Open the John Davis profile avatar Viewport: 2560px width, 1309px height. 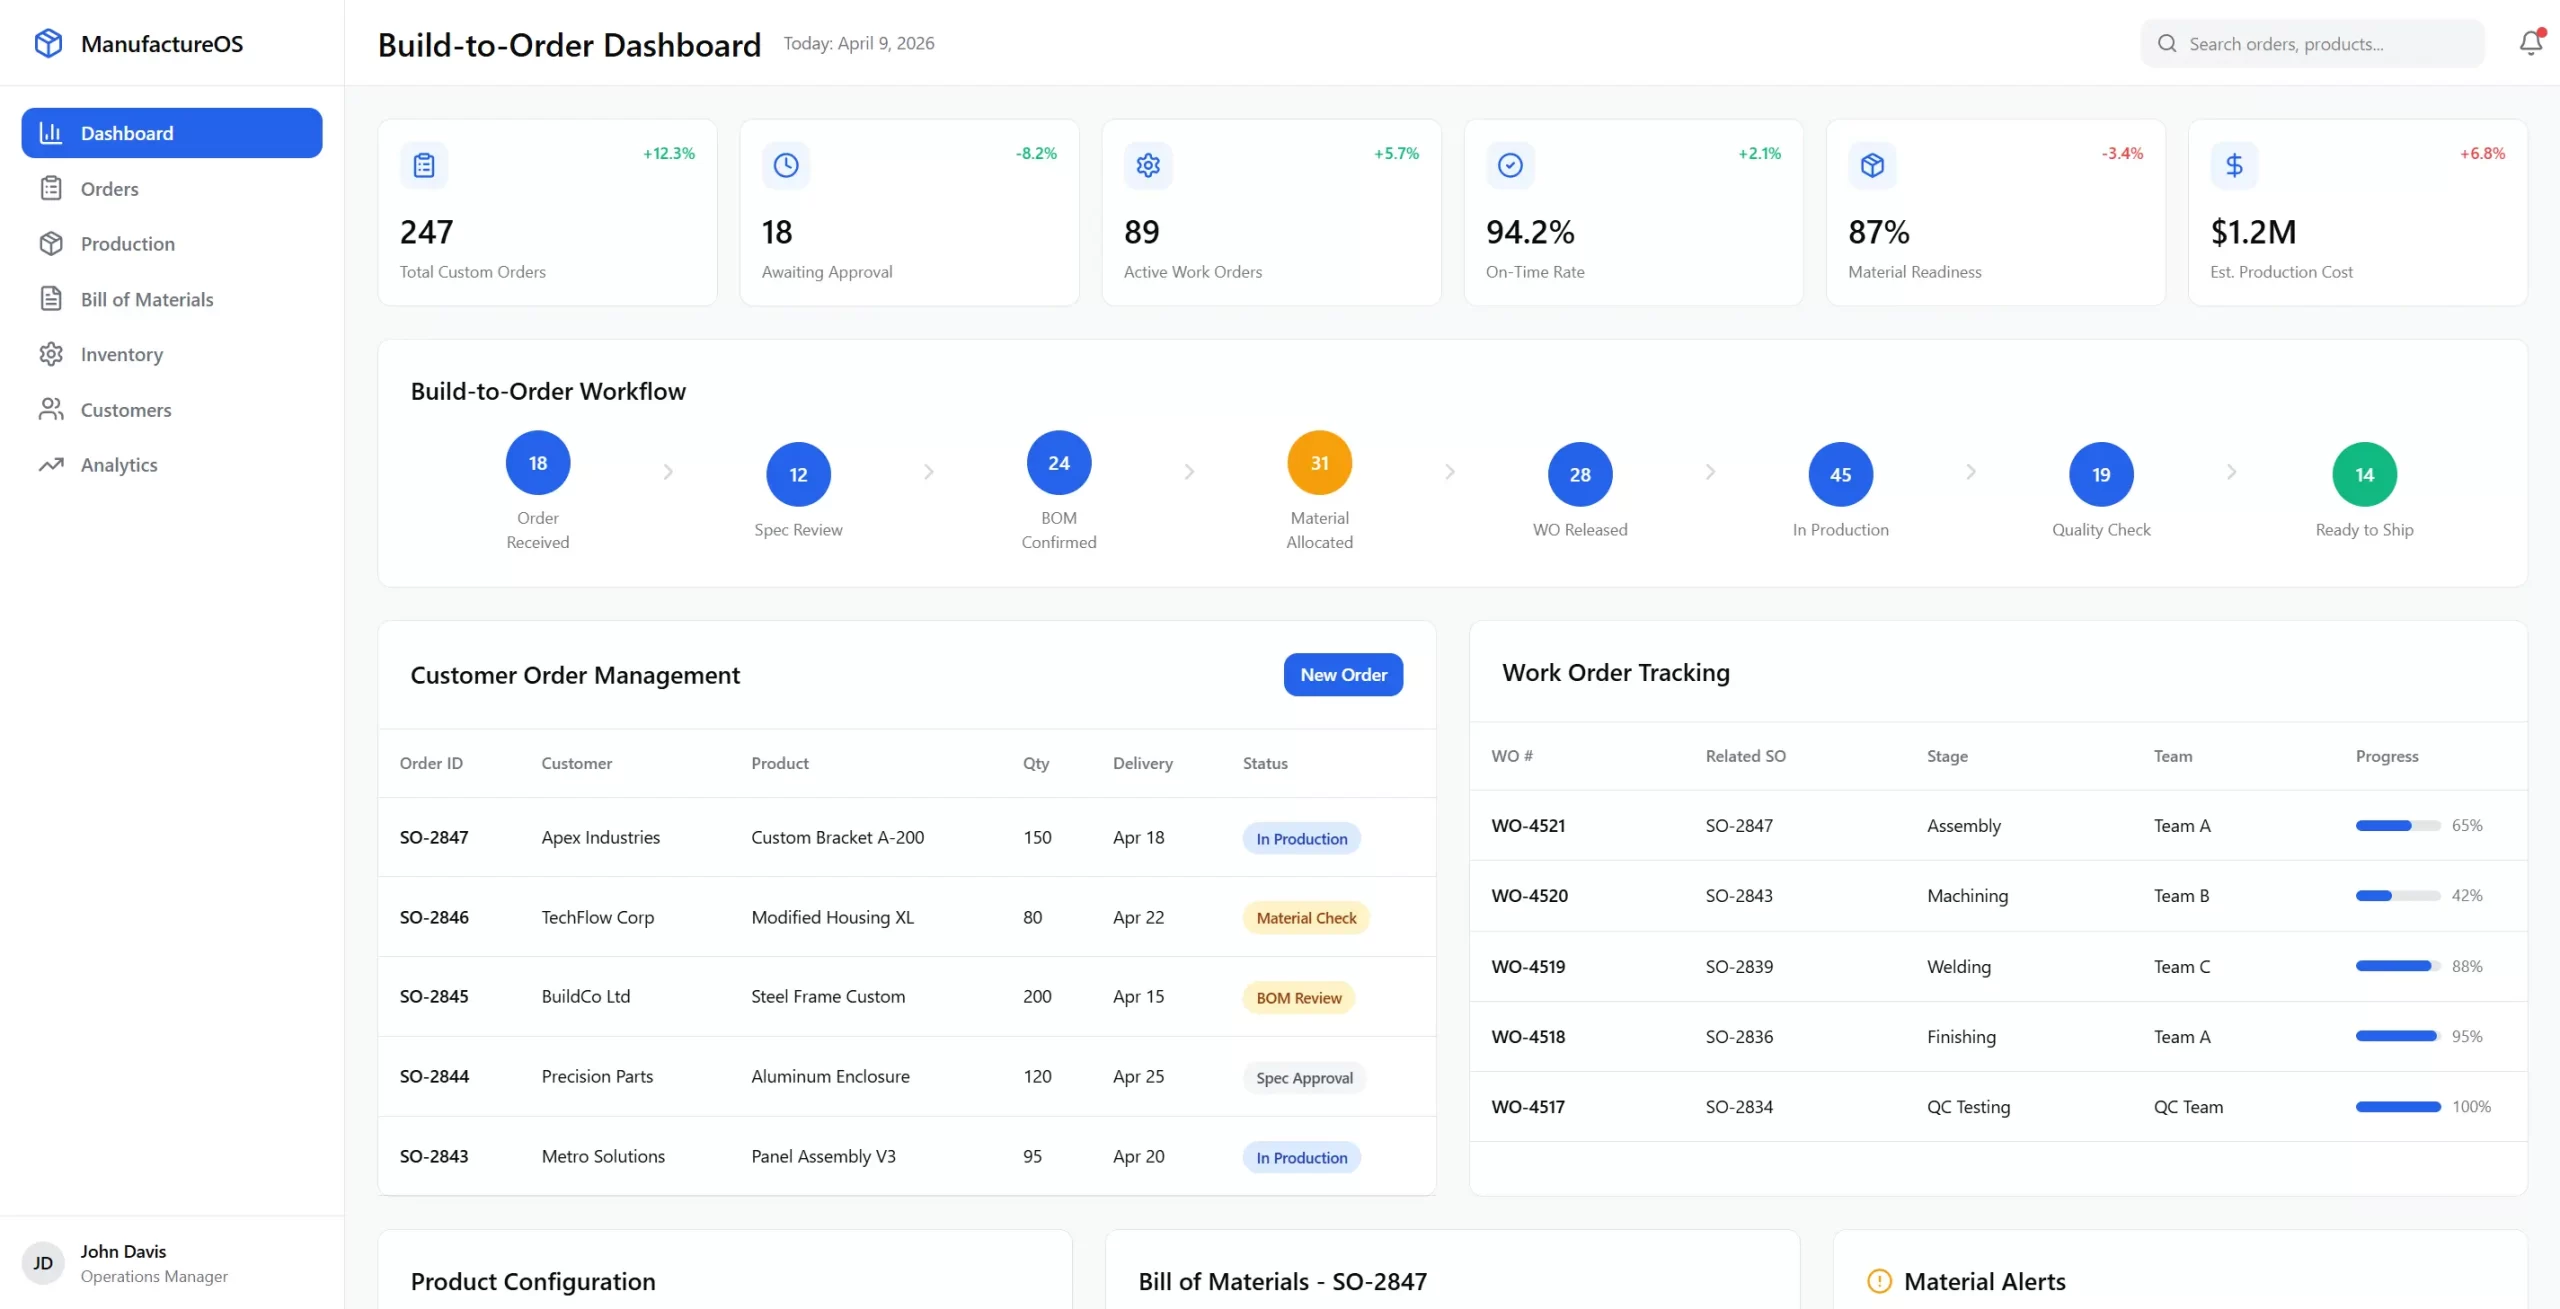[42, 1263]
